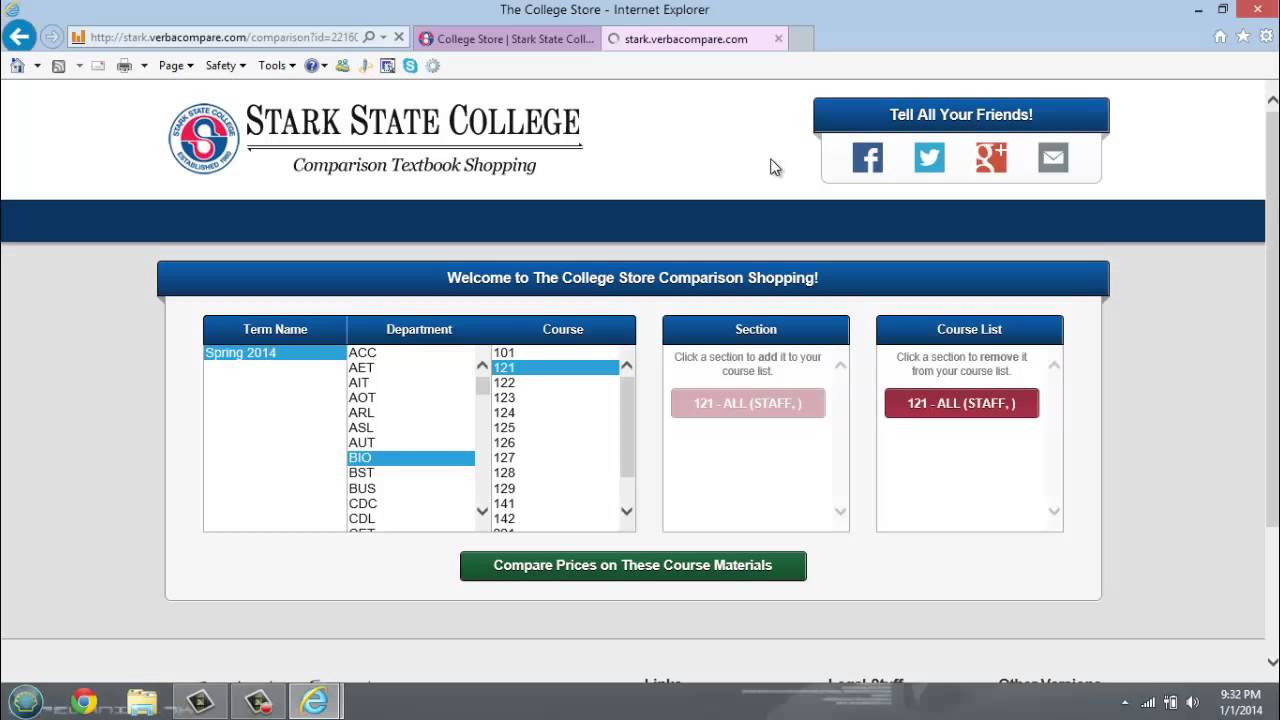Click the Windows Start button

pyautogui.click(x=26, y=702)
